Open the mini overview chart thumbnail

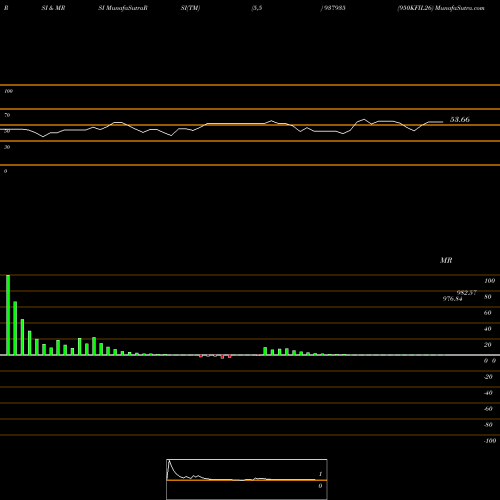(247, 479)
